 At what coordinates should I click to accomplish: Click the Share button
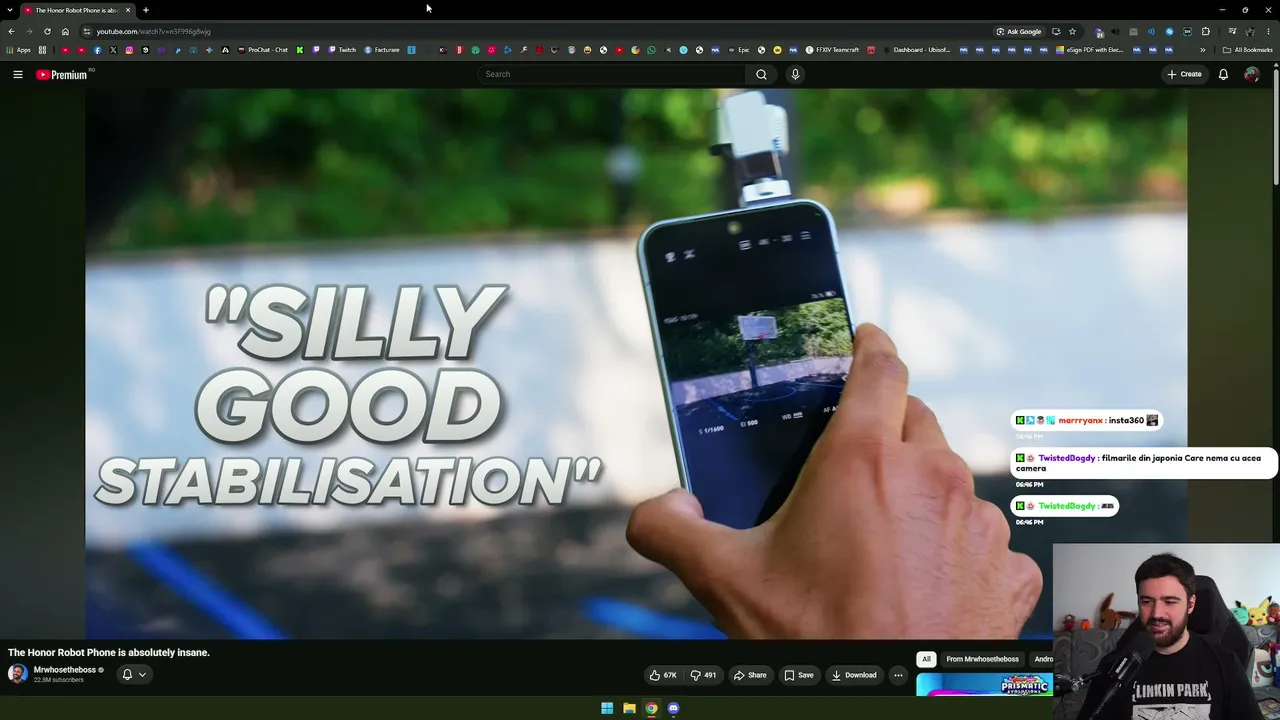pyautogui.click(x=750, y=675)
